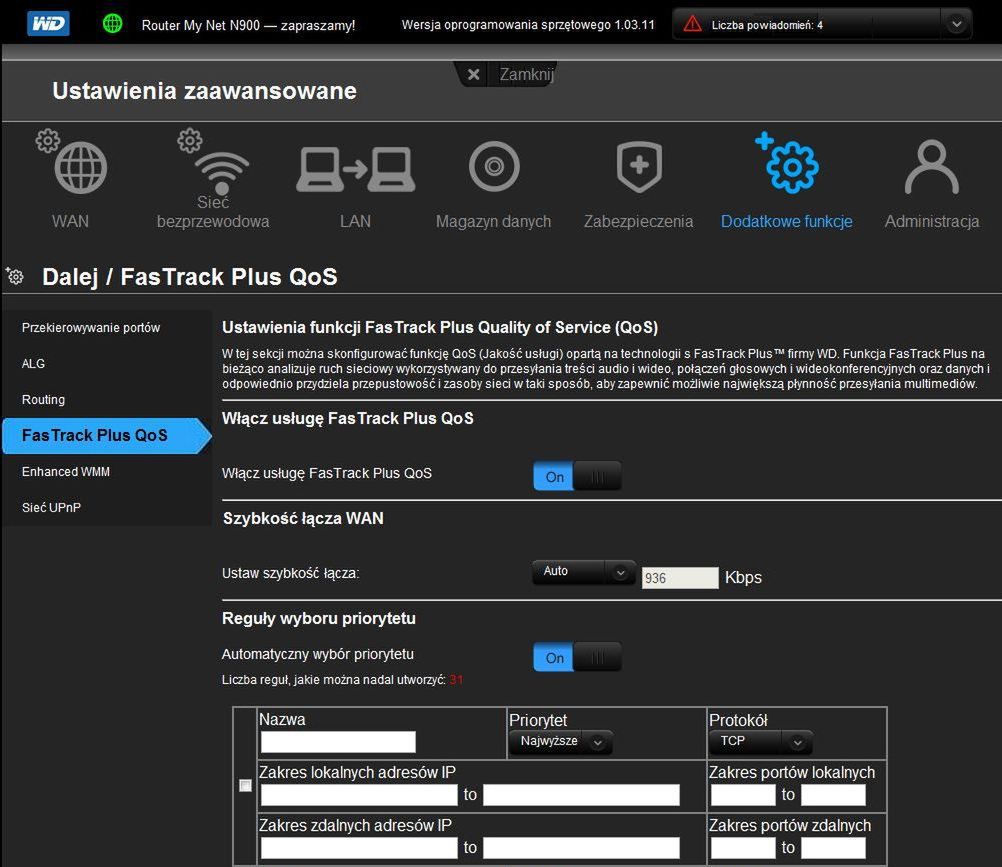
Task: Click the remote port range end field
Action: coord(833,848)
